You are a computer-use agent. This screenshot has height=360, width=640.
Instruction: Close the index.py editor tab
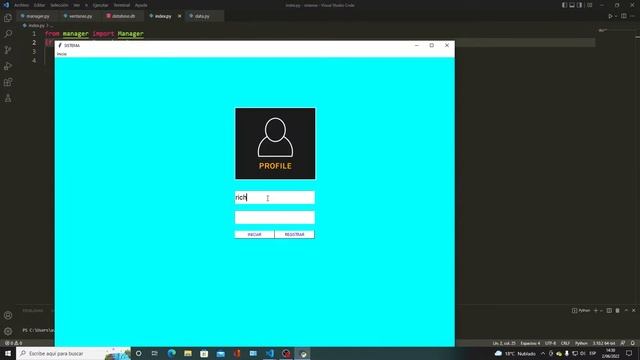tap(180, 16)
